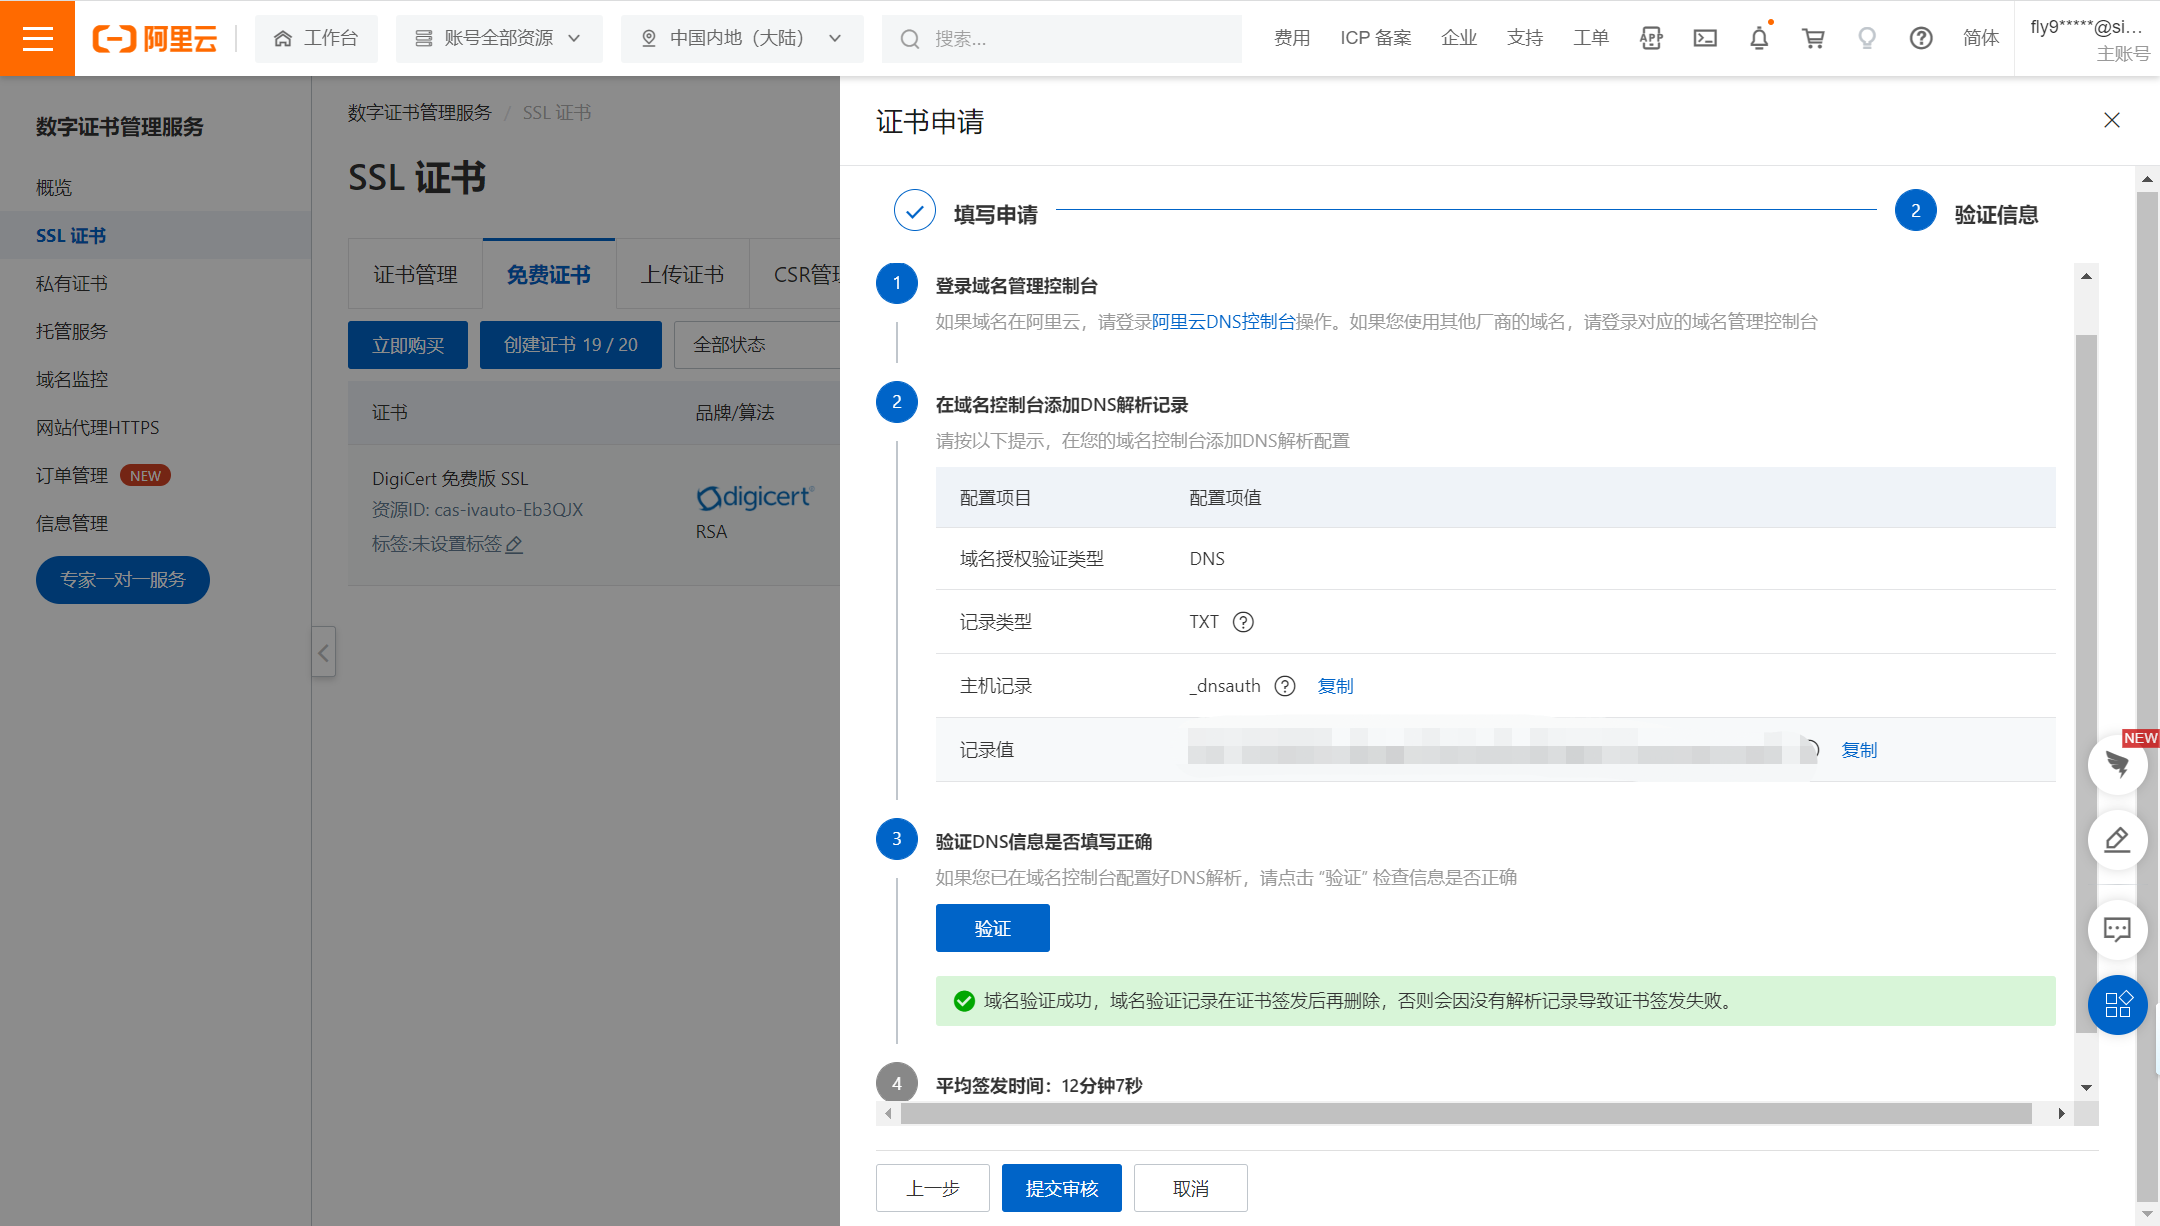Go to 概览 in sidebar
This screenshot has width=2160, height=1226.
point(54,187)
